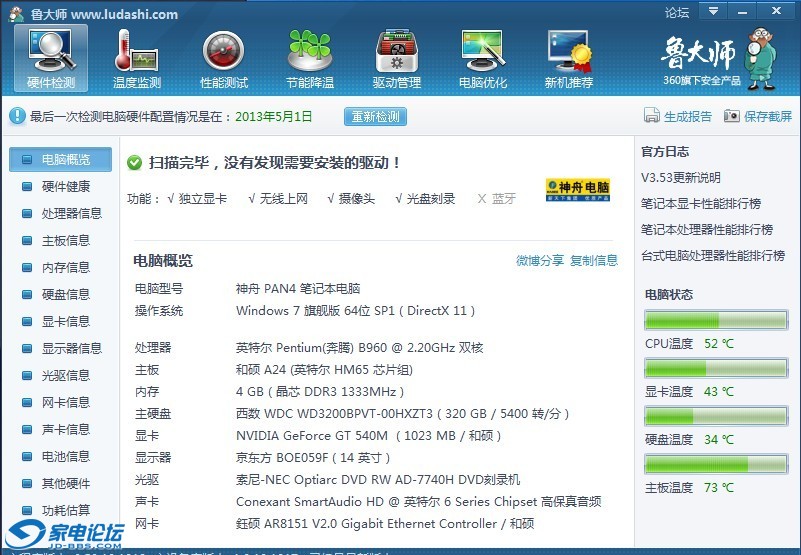The height and width of the screenshot is (555, 801).
Task: Click the 硬盘温度 progress bar
Action: 716,416
